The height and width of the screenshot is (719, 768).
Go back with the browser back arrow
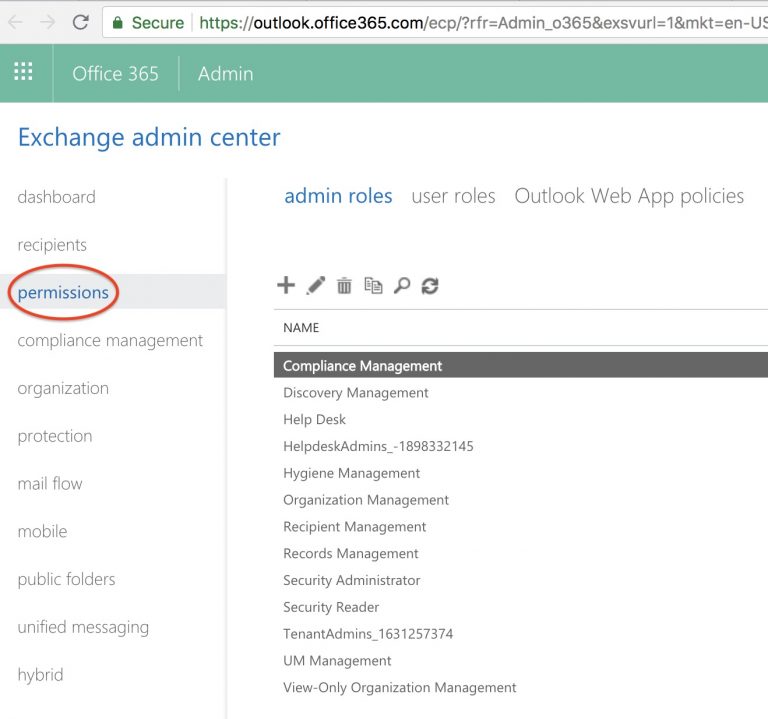point(16,23)
